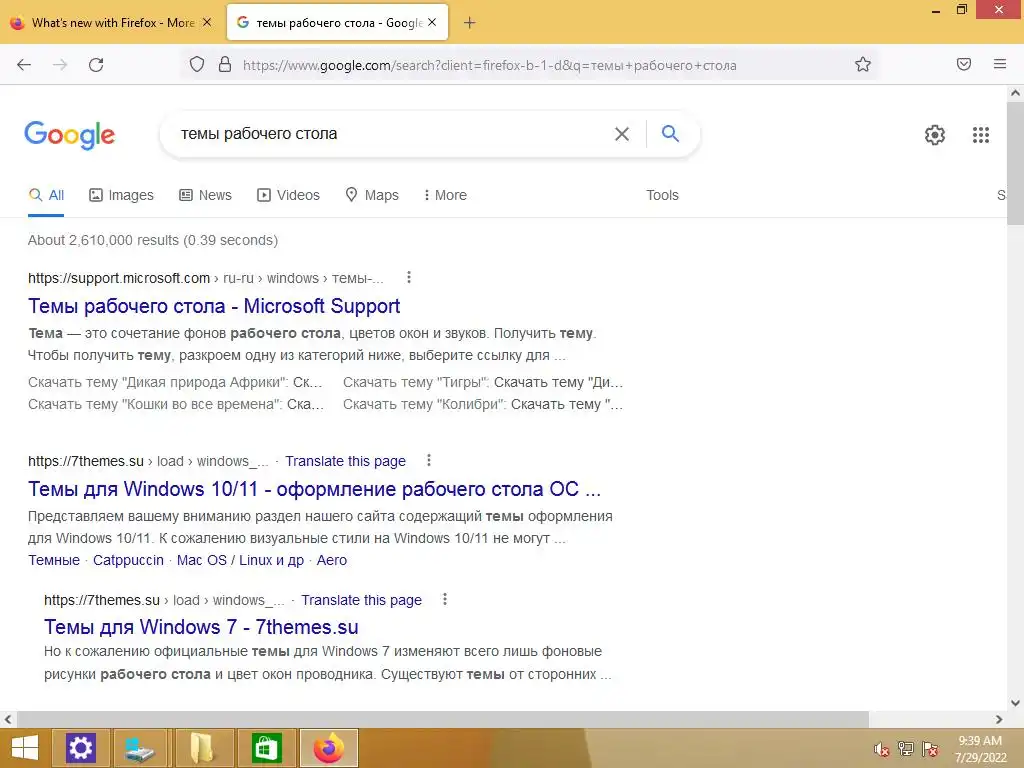
Task: Open 'Mac OS / Linux и др' sitelink
Action: click(240, 560)
